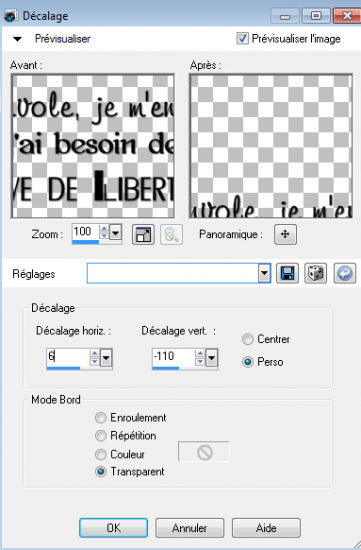The height and width of the screenshot is (550, 361).
Task: Minimize the Décalage dialog window
Action: (x=285, y=16)
